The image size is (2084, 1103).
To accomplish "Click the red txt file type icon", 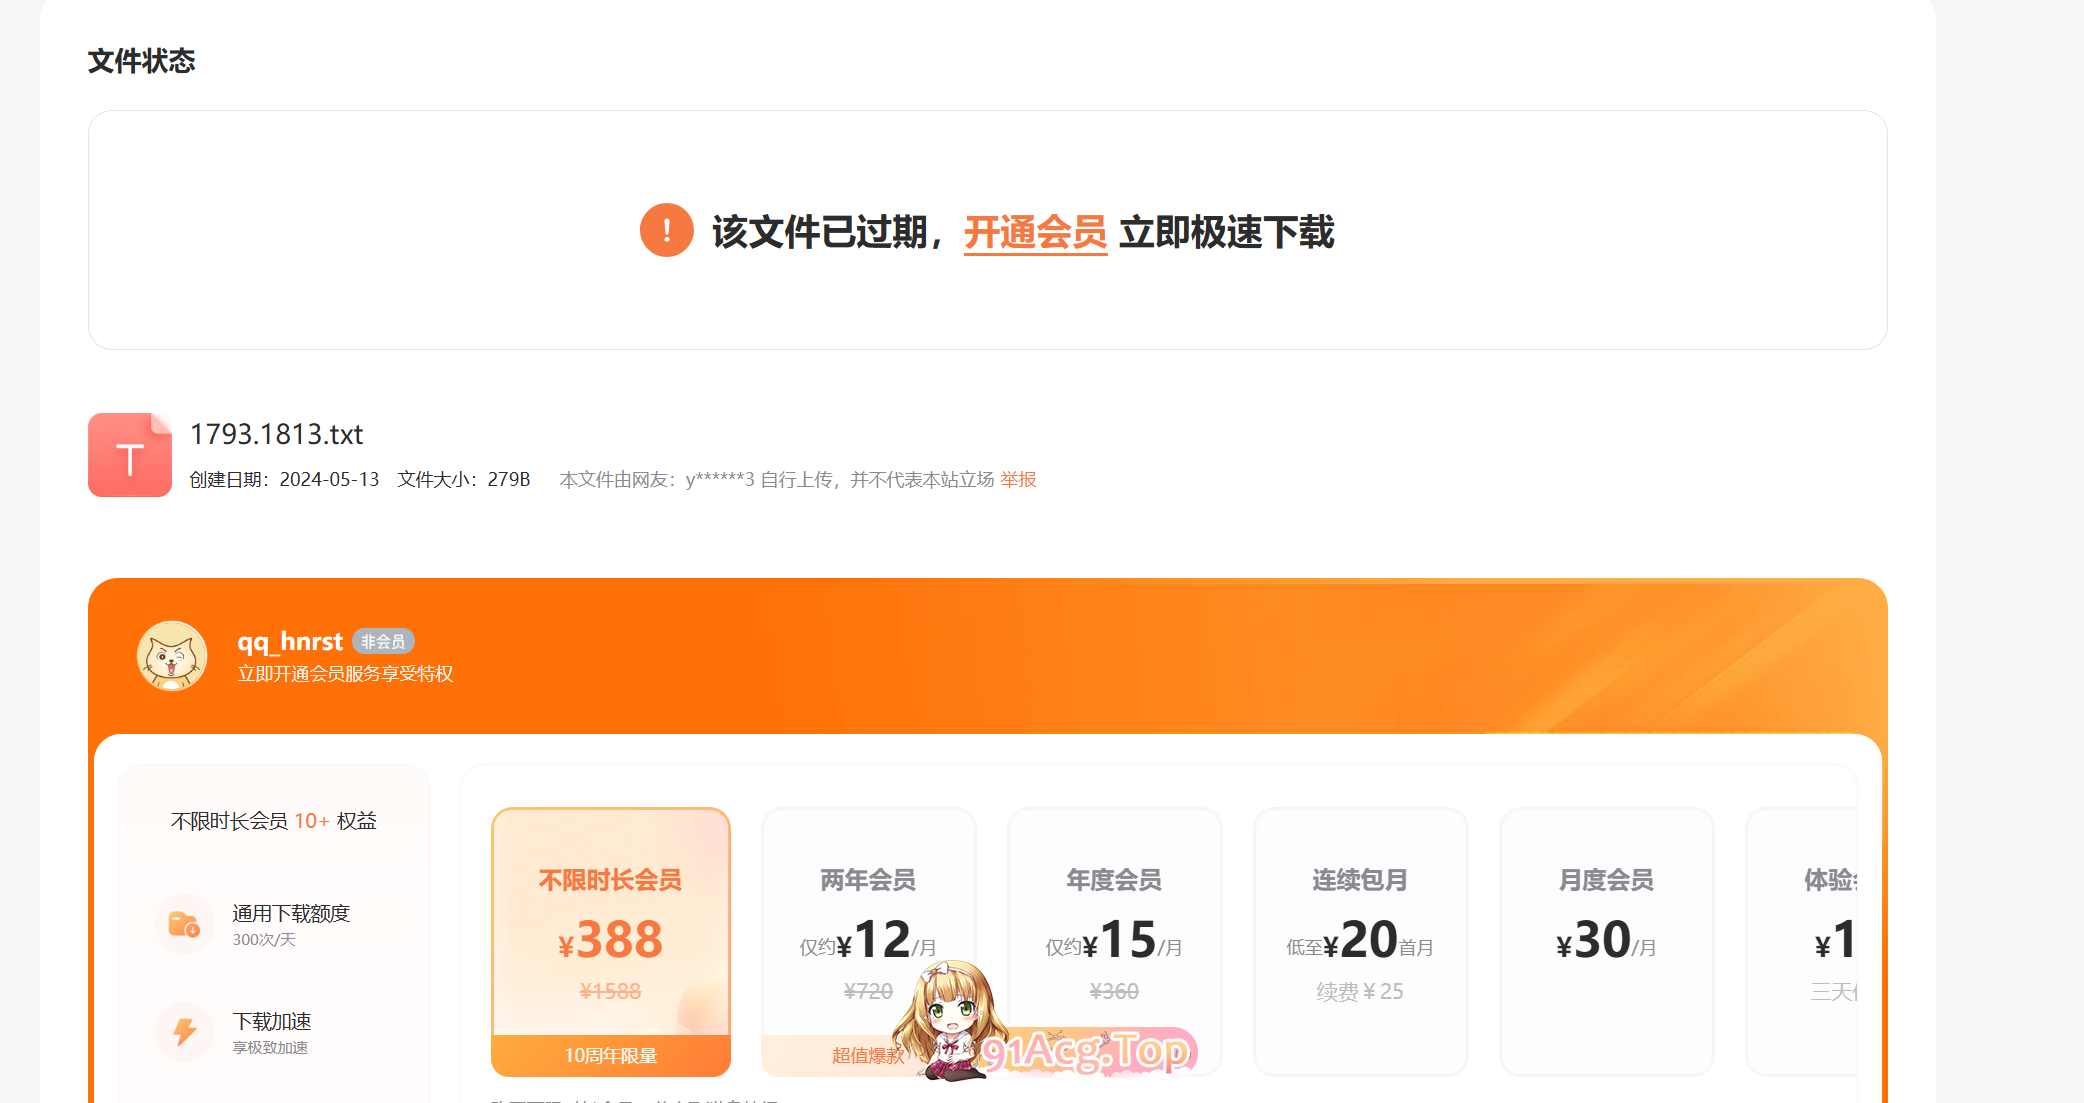I will [130, 455].
